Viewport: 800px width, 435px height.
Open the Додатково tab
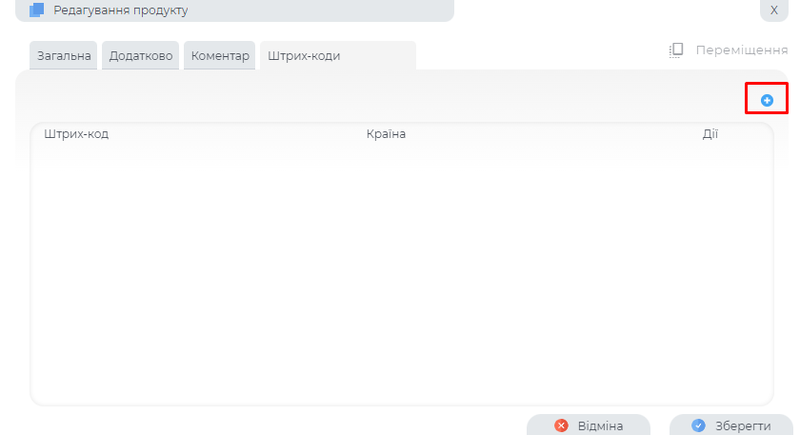(x=140, y=56)
